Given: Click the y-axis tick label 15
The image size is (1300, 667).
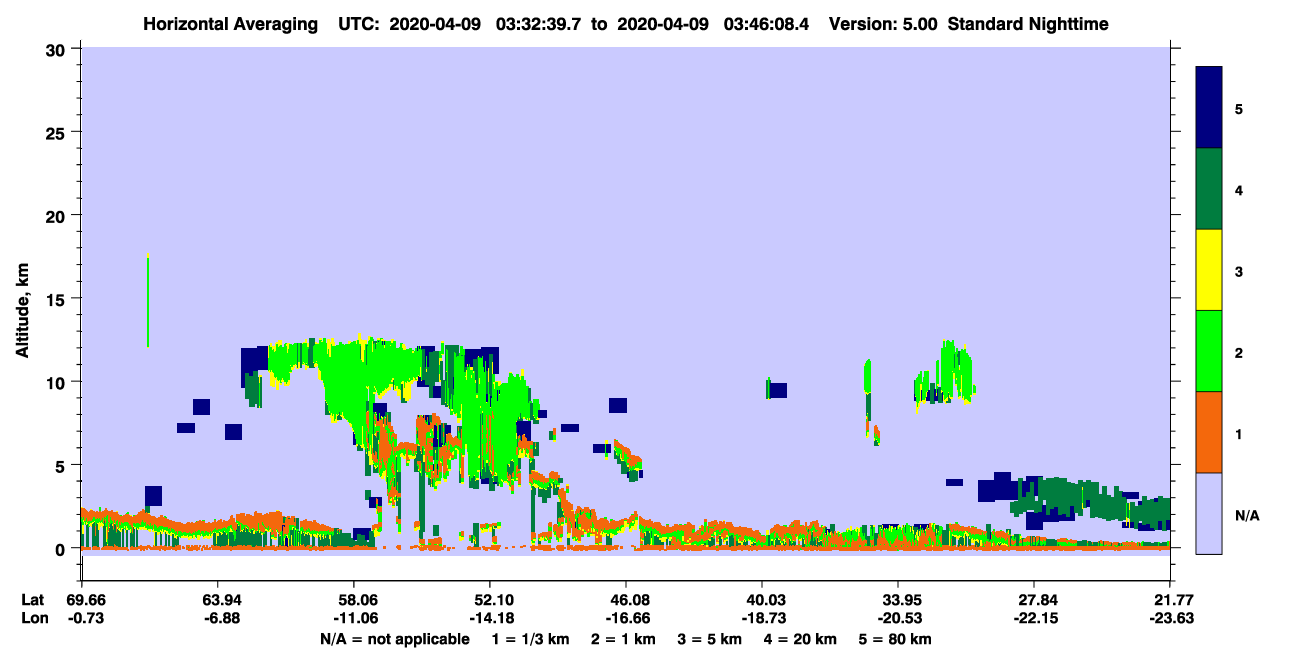Looking at the screenshot, I should pos(58,299).
